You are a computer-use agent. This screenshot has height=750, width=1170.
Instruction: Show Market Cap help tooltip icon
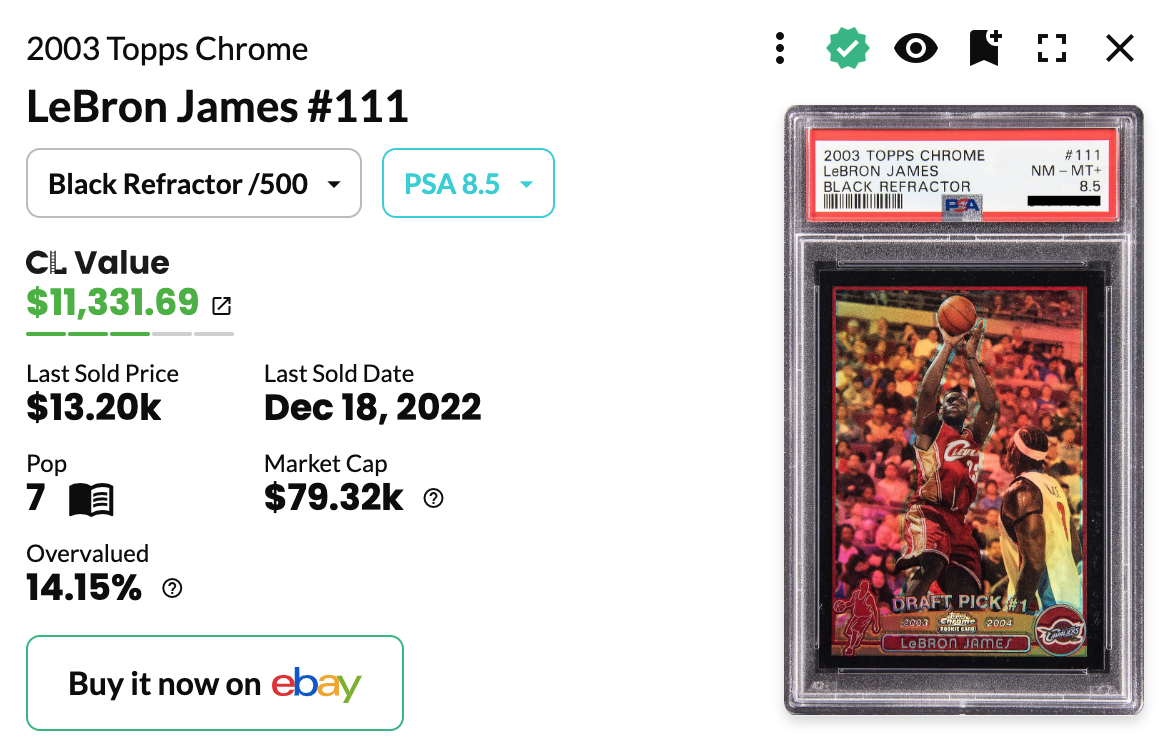[434, 499]
